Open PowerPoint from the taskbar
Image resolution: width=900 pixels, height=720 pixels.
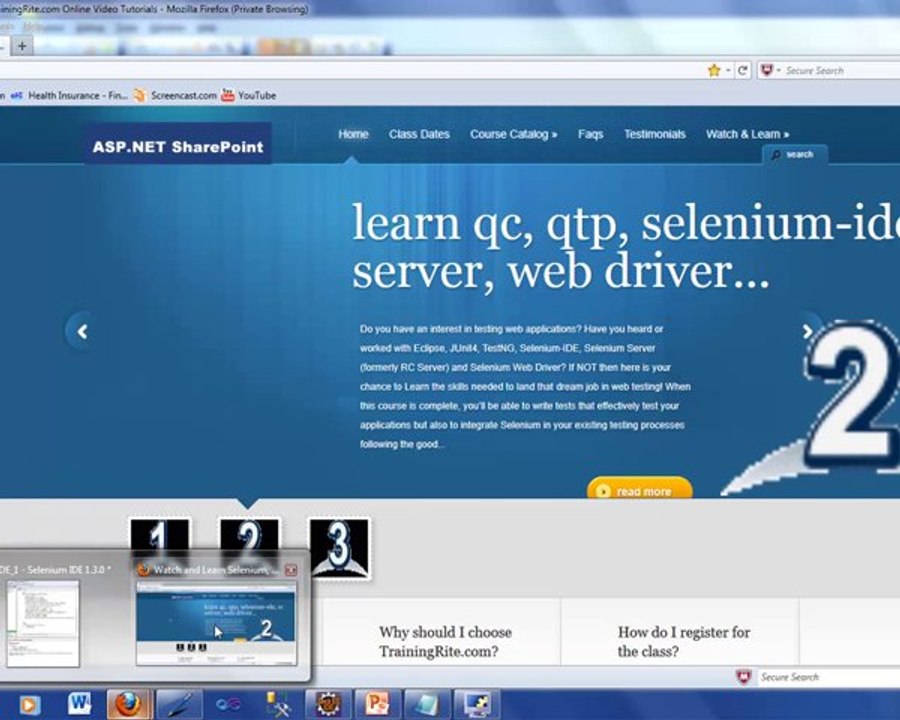(x=377, y=704)
